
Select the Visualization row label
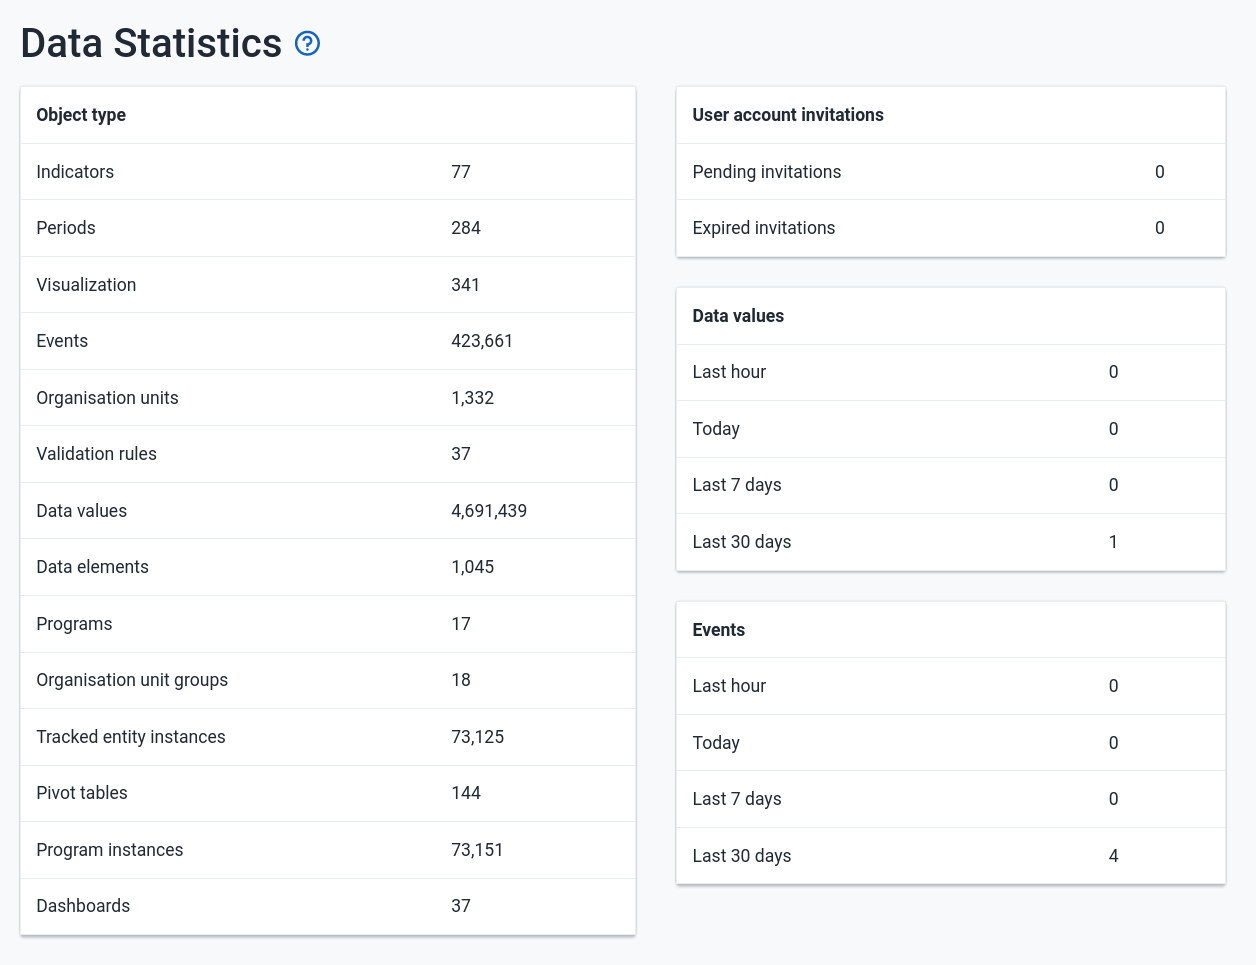point(86,285)
